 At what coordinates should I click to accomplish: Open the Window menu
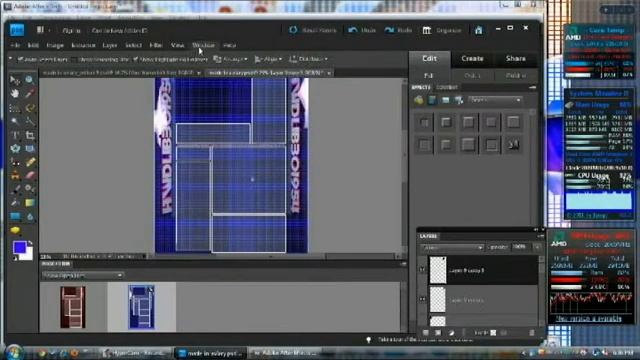tap(204, 45)
